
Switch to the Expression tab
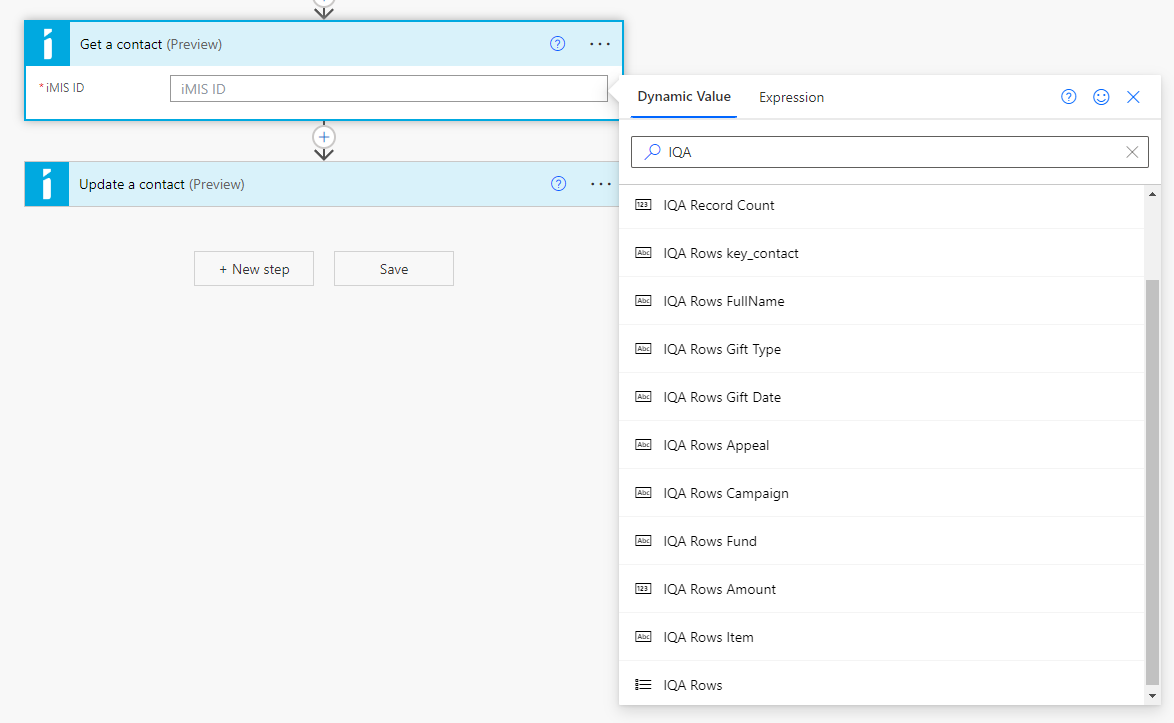791,97
